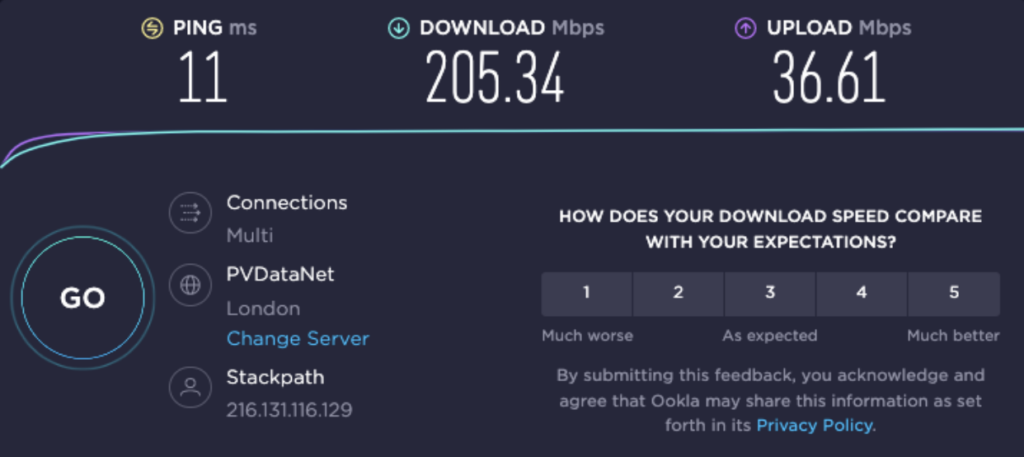Click the Connections arrows icon
The image size is (1024, 457).
(x=190, y=212)
